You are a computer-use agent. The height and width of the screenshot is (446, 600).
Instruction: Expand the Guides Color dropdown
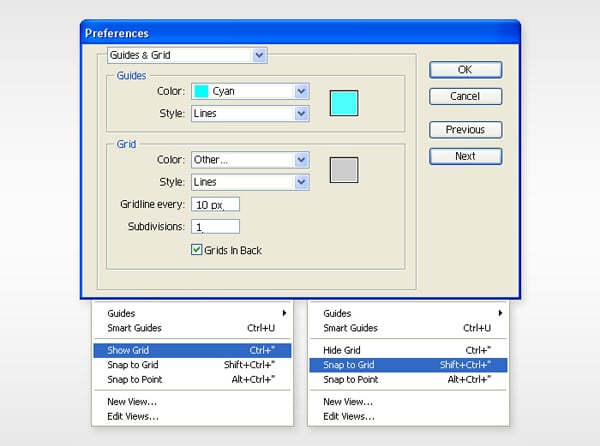(x=301, y=91)
